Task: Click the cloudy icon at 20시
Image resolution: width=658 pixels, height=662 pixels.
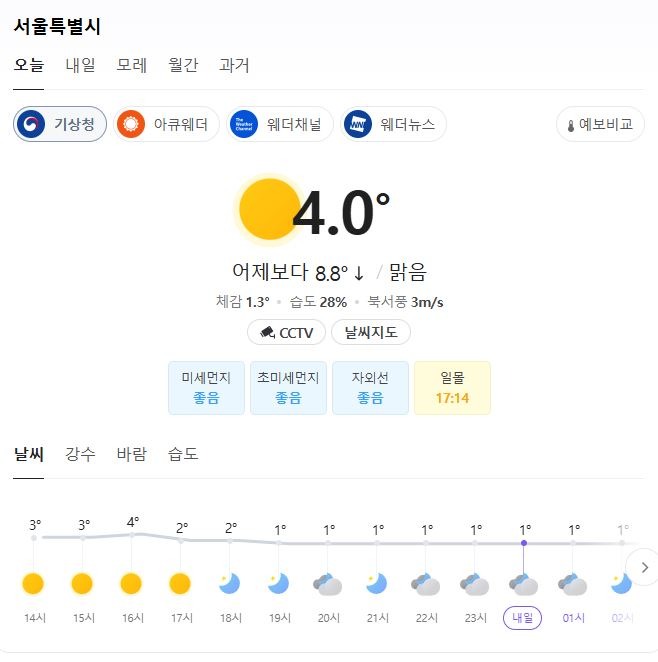Action: [328, 585]
